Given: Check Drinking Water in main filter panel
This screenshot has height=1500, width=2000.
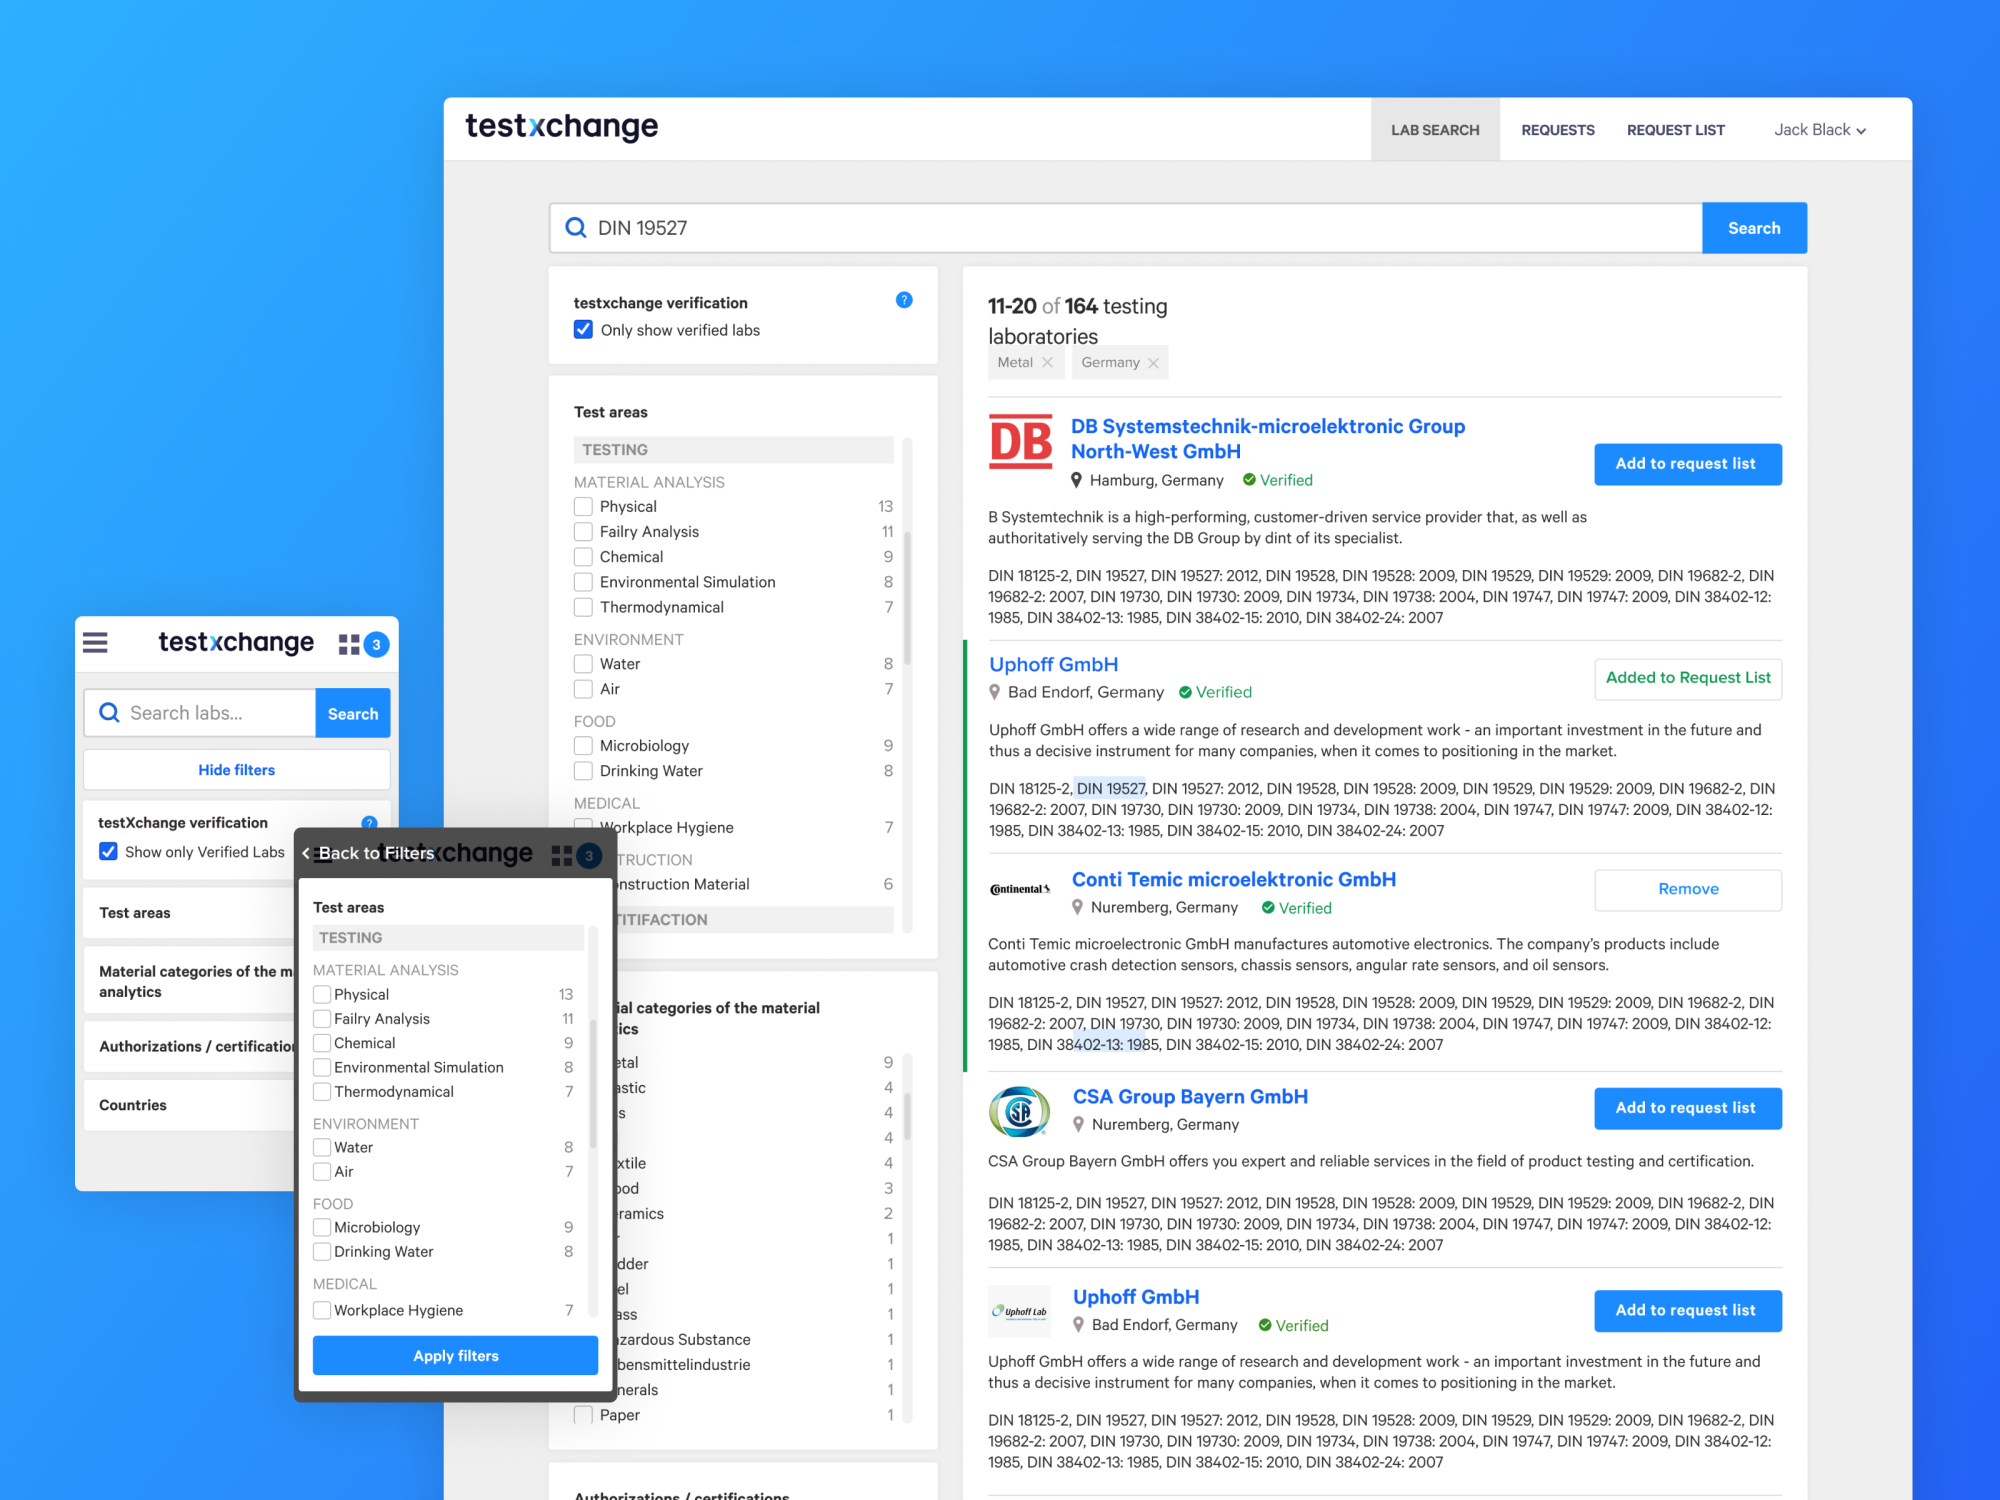Looking at the screenshot, I should (x=583, y=771).
